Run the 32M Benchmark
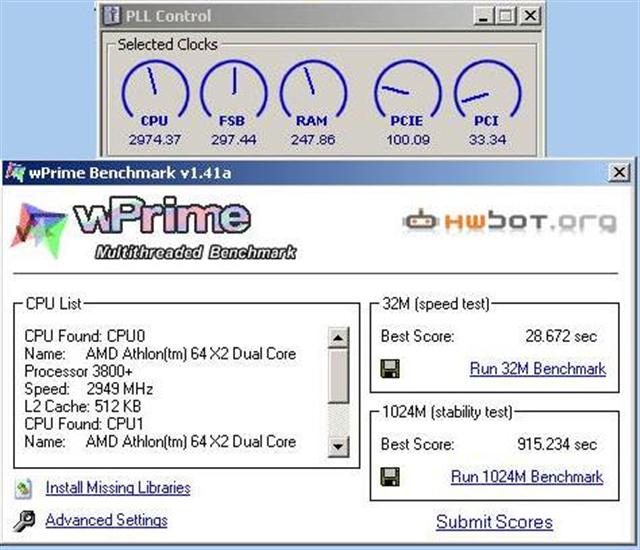The image size is (640, 550). pos(538,369)
